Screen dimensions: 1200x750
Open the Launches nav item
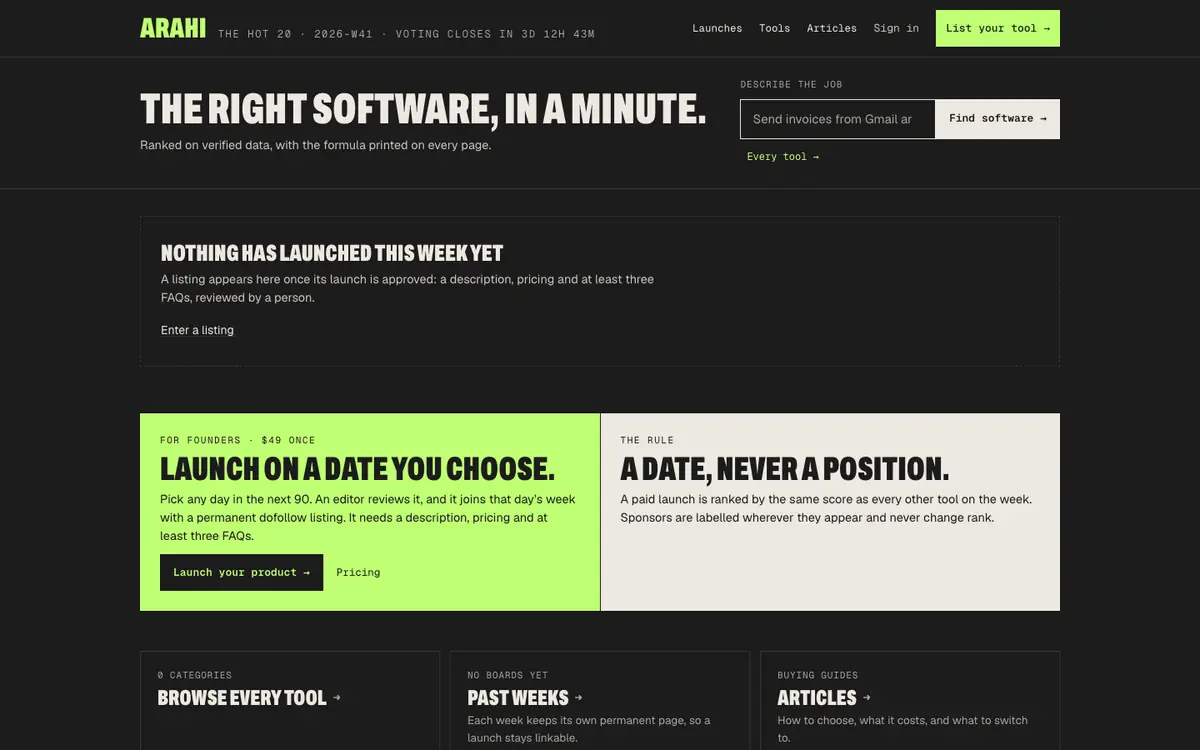tap(717, 28)
